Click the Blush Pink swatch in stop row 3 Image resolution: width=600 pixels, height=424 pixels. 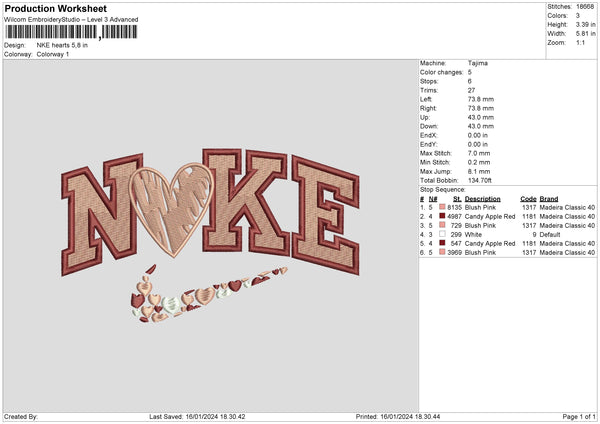[442, 225]
